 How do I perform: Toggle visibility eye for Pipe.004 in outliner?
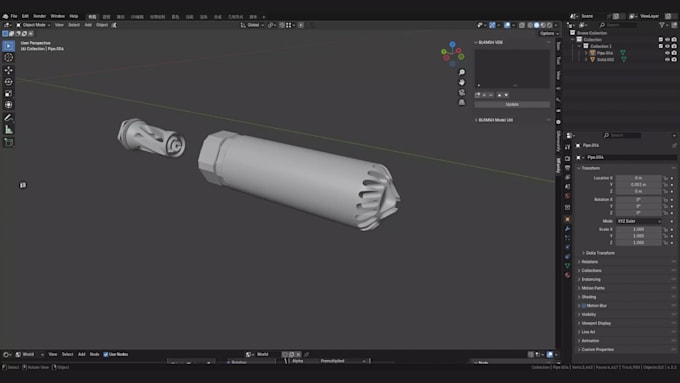pyautogui.click(x=667, y=53)
